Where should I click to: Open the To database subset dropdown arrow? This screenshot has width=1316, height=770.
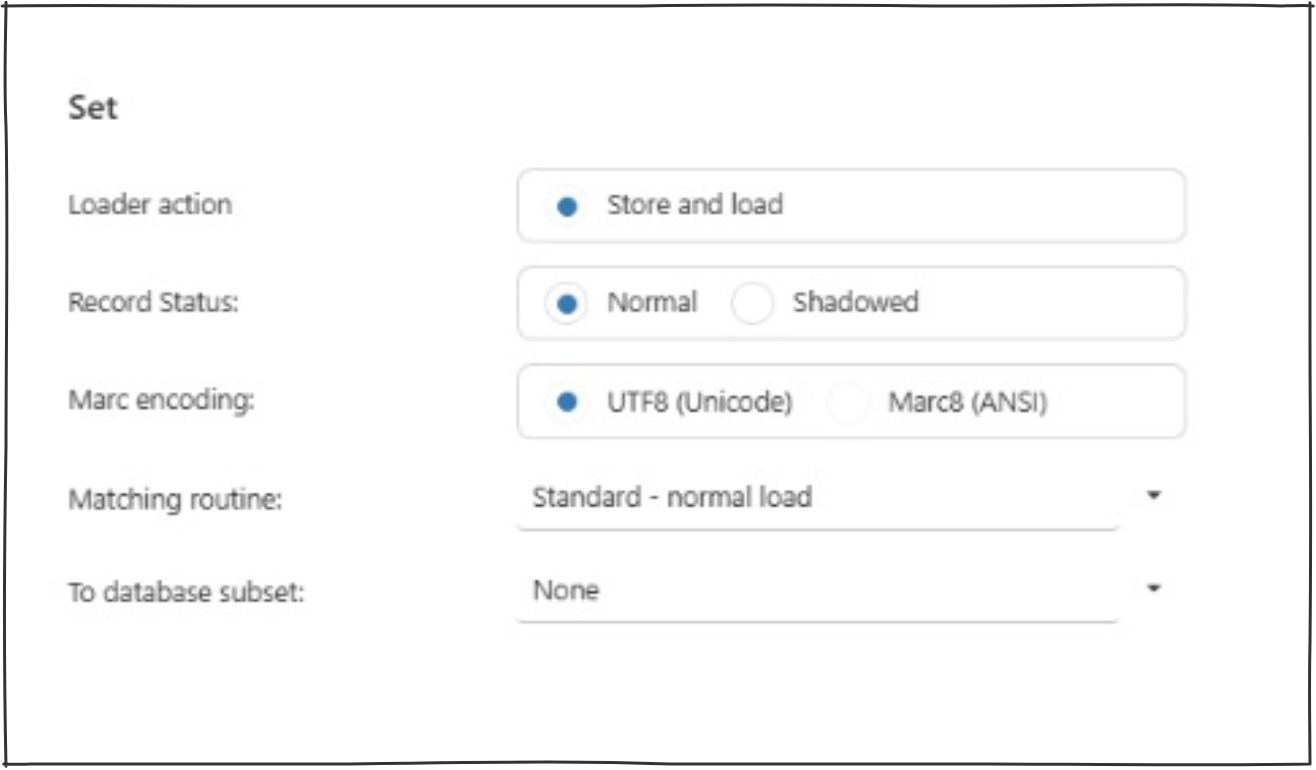tap(1153, 588)
